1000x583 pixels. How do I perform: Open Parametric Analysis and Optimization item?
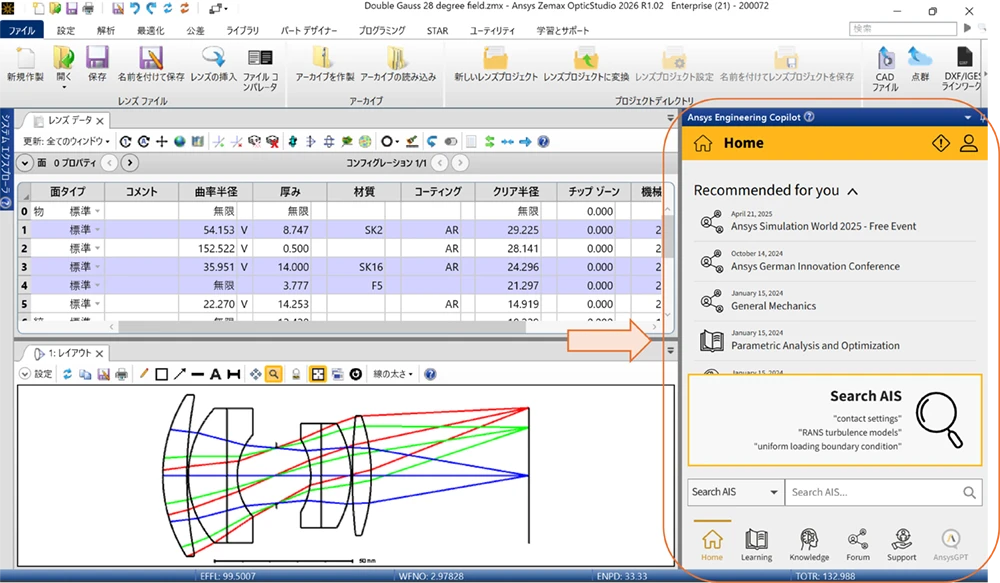pos(815,346)
